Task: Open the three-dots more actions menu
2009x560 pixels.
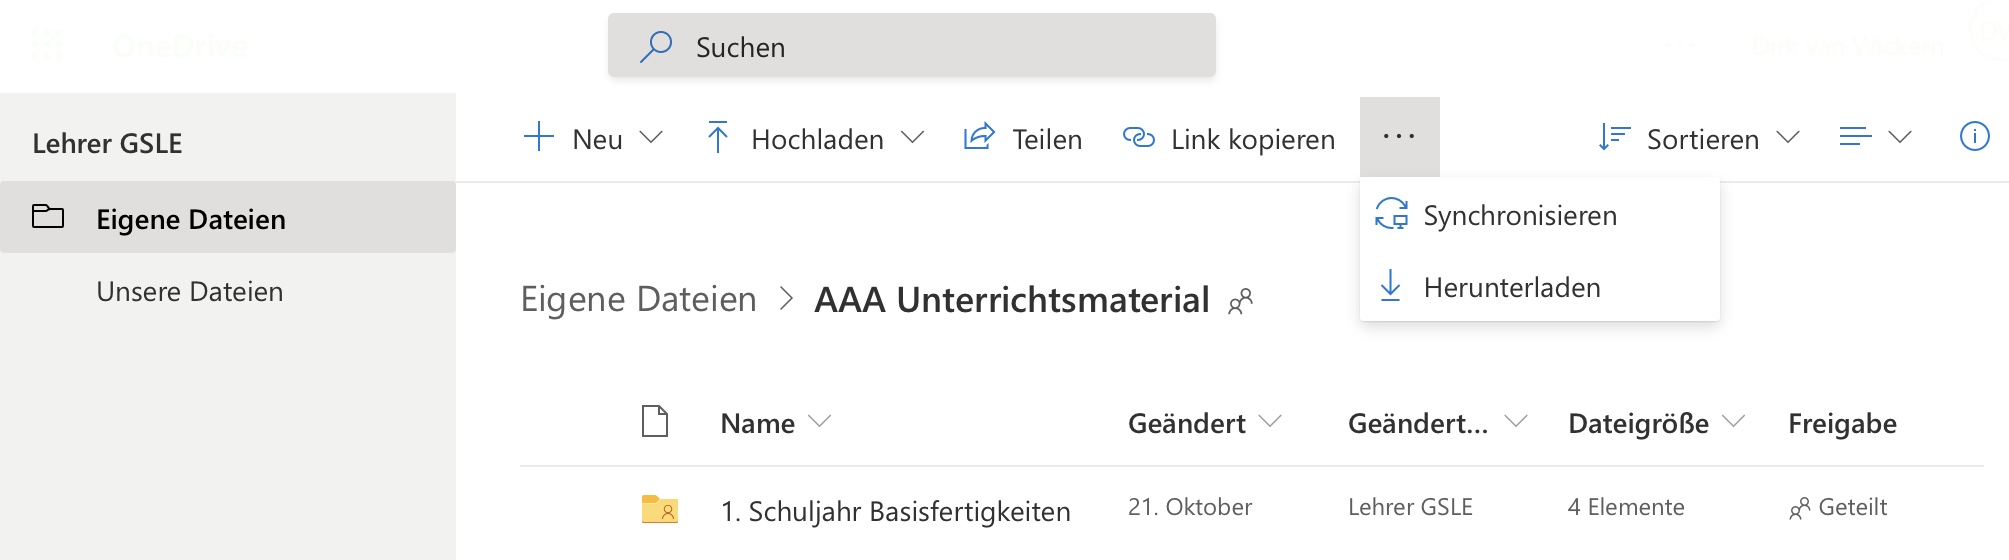Action: tap(1399, 137)
